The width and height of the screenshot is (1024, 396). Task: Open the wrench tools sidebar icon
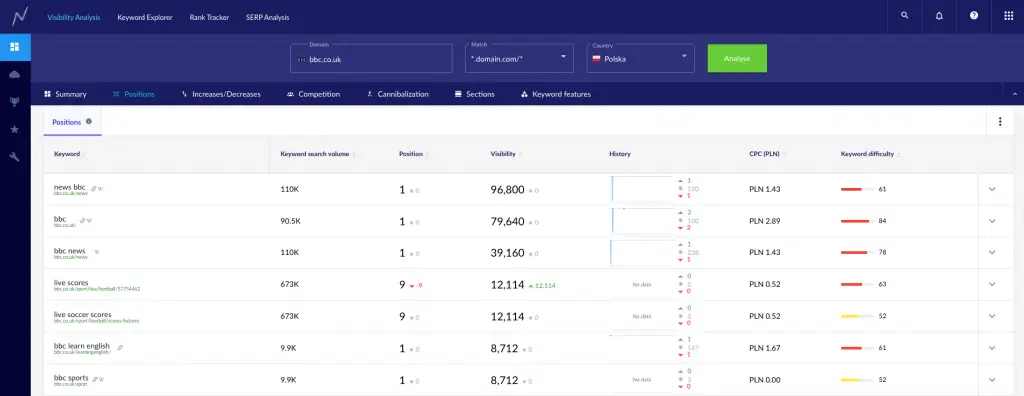[x=15, y=157]
